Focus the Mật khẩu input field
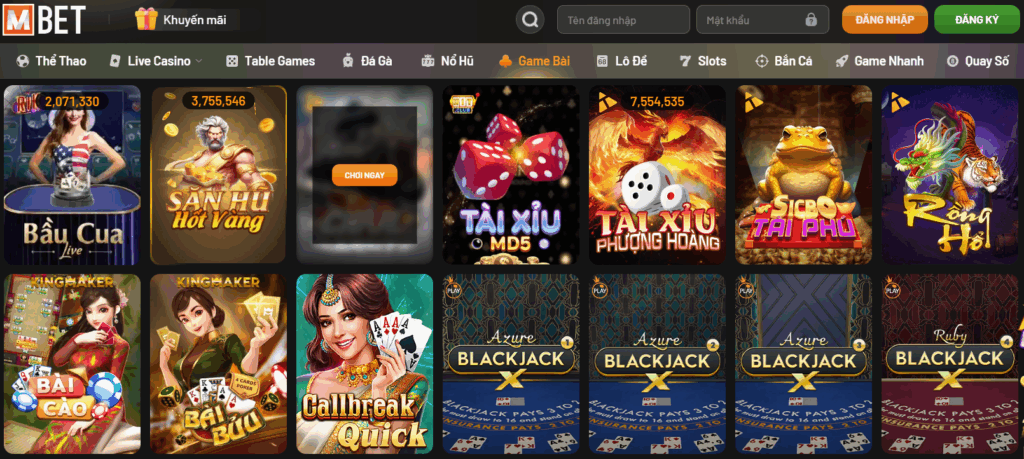This screenshot has height=459, width=1024. pos(763,20)
